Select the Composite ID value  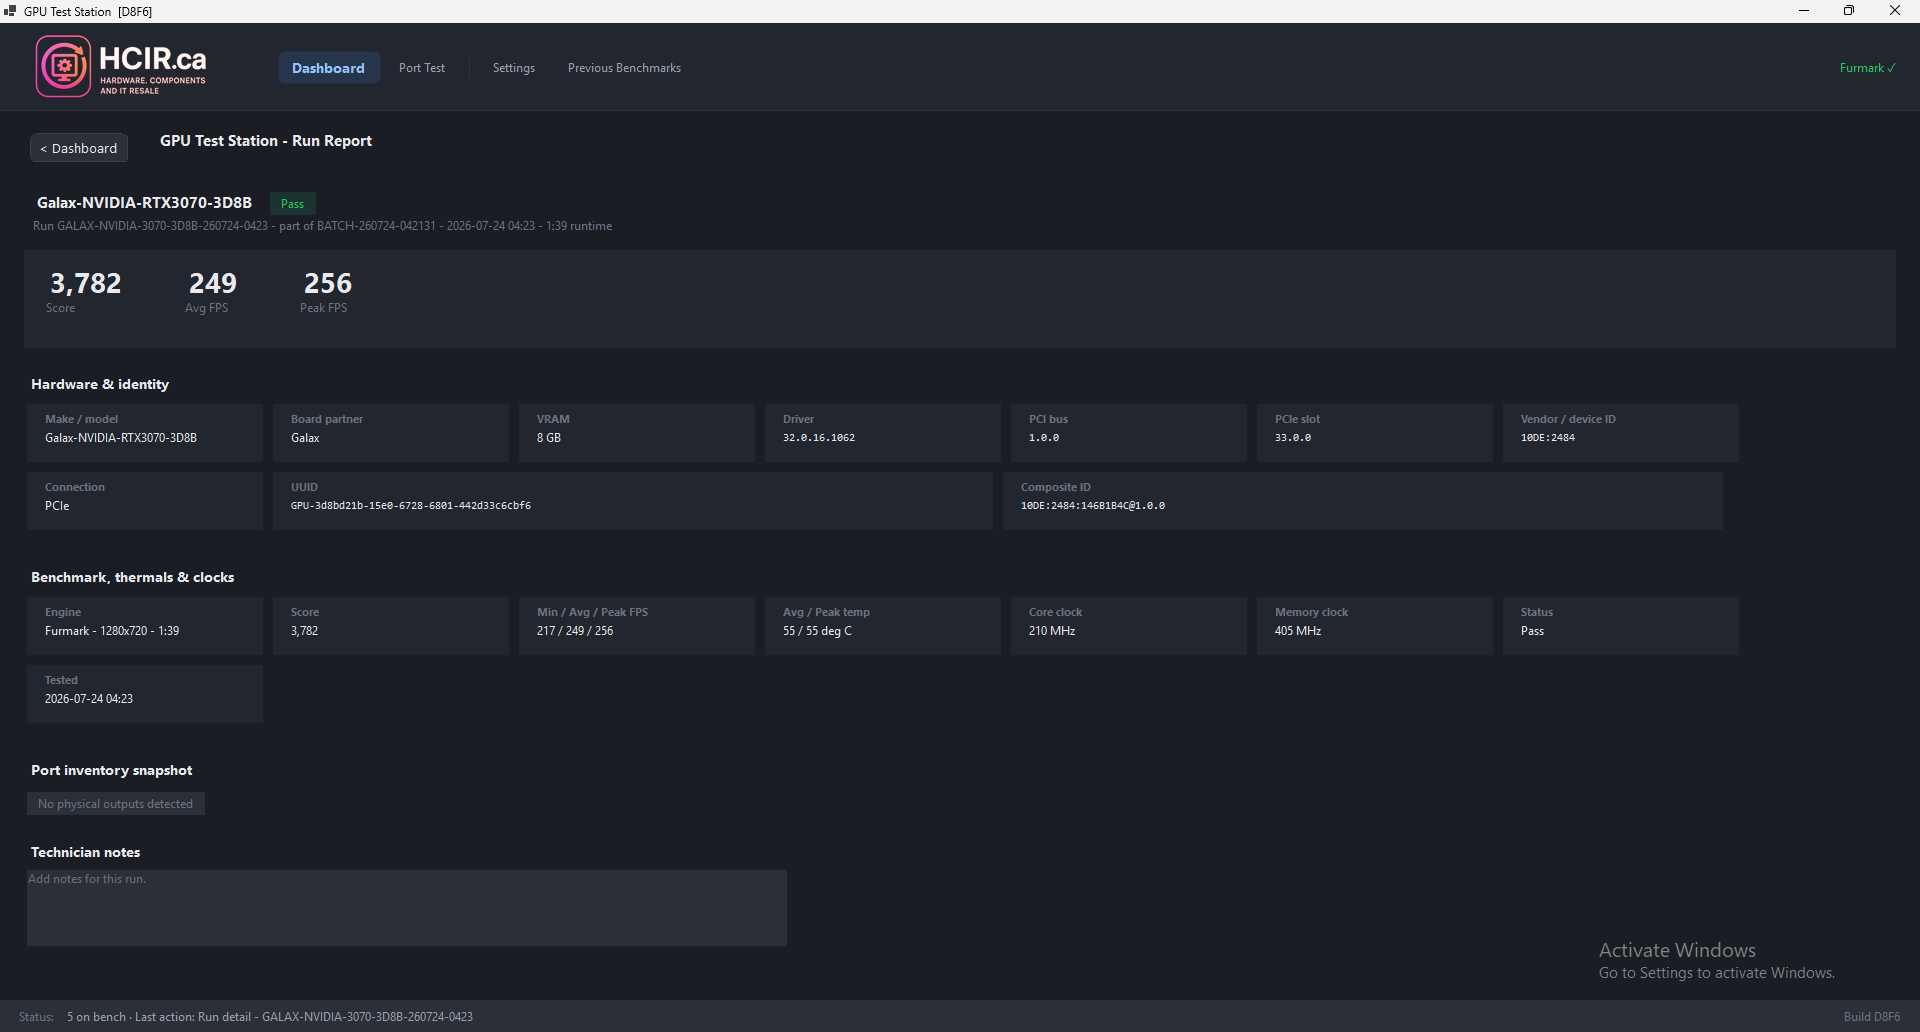tap(1093, 506)
